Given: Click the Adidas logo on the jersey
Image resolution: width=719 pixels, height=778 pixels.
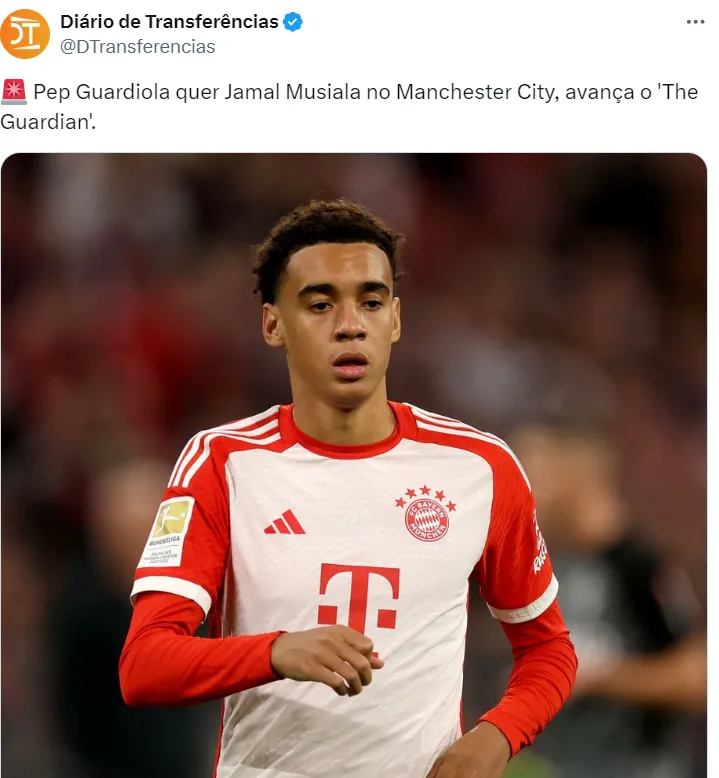Looking at the screenshot, I should [x=285, y=522].
